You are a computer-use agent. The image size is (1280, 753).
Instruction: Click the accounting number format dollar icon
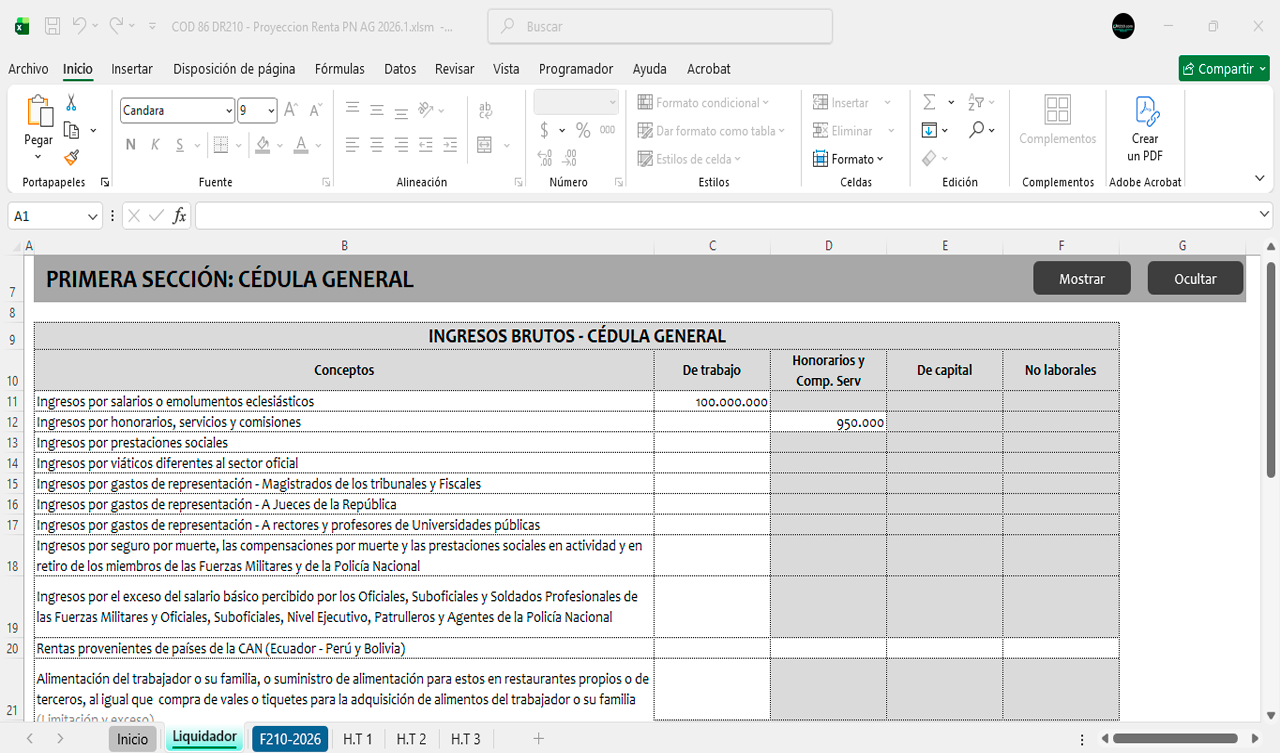pyautogui.click(x=544, y=130)
